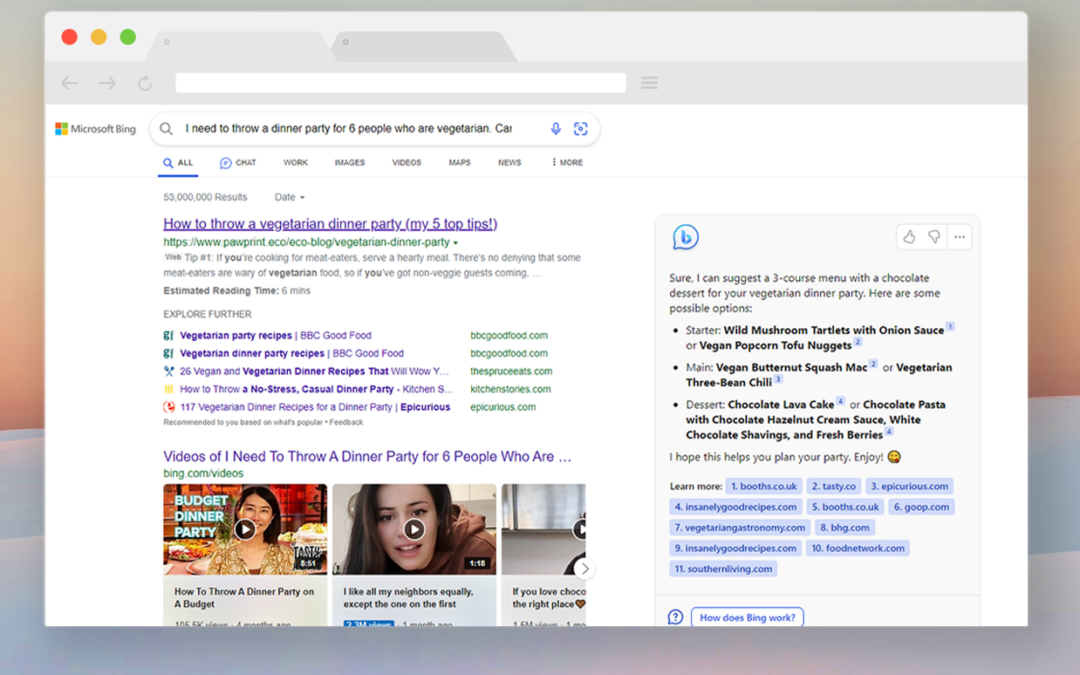1080x675 pixels.
Task: Click the bing.com/videos link
Action: point(203,473)
